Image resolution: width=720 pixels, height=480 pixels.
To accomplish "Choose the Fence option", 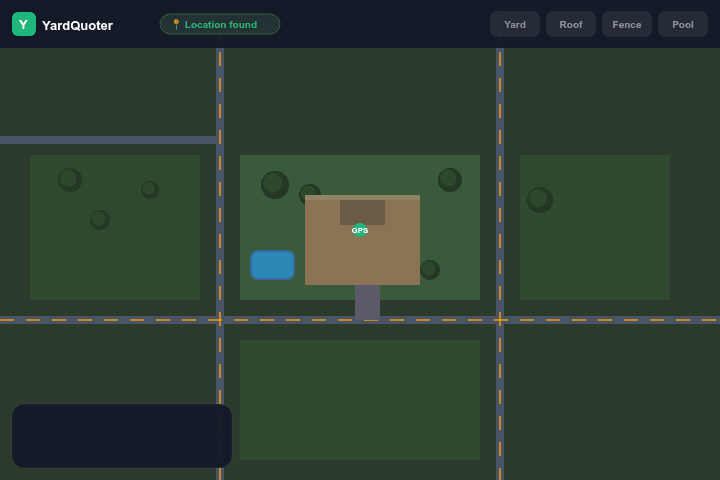I will (x=627, y=24).
